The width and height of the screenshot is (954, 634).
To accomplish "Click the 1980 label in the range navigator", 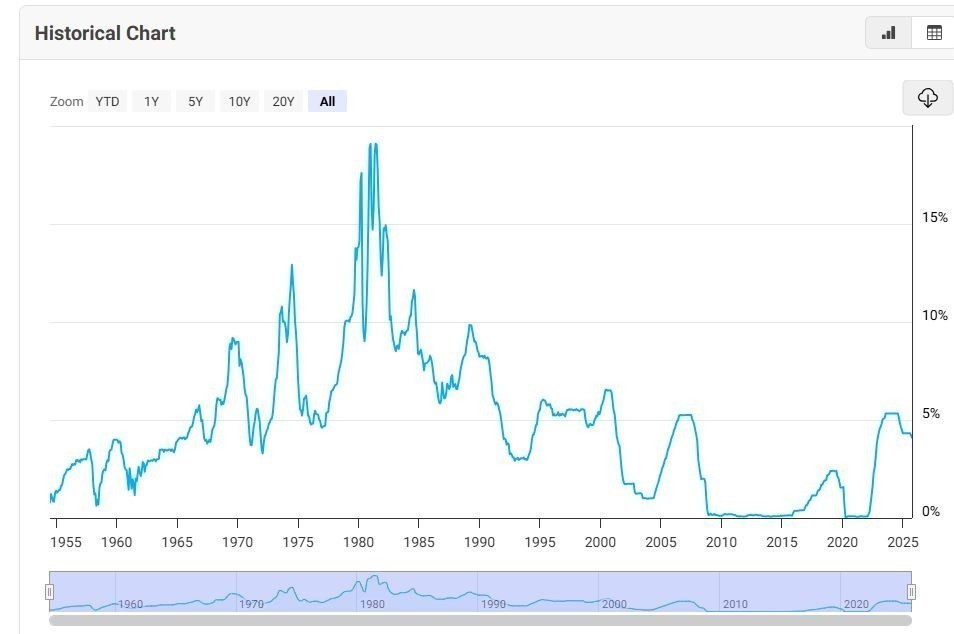I will (x=372, y=604).
